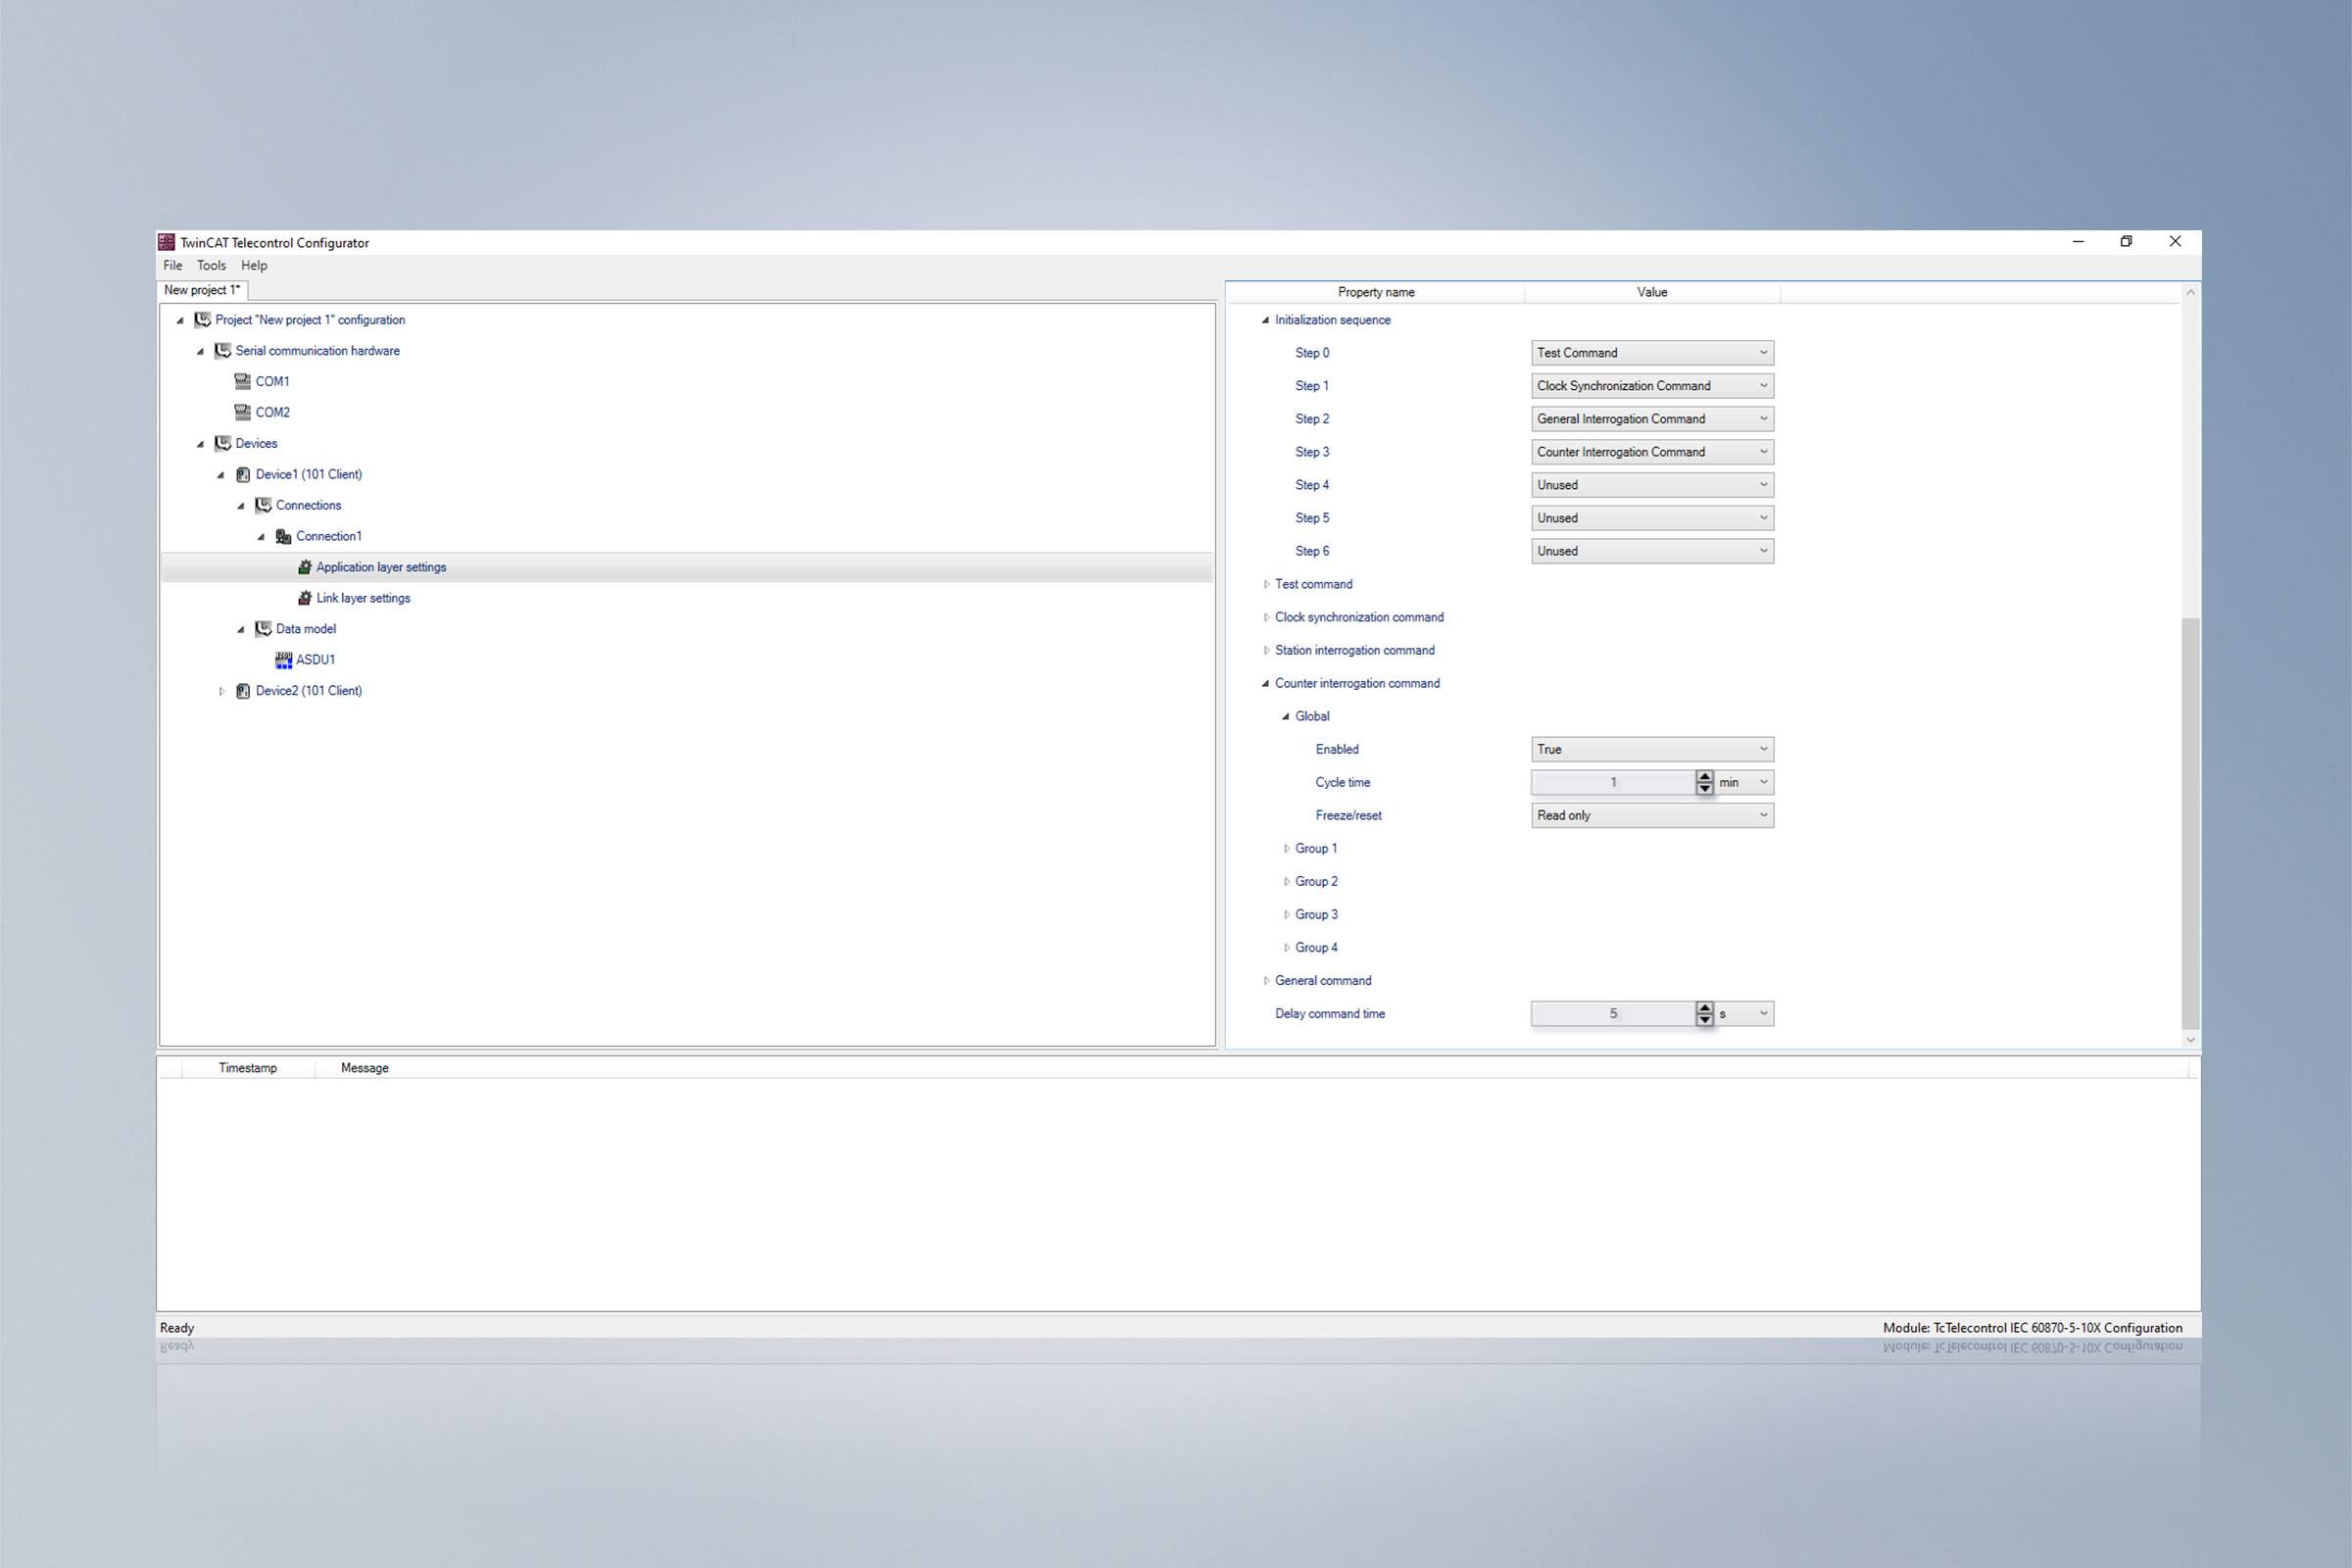Screen dimensions: 2352x1568
Task: Decrease the Delay command time with the down arrow
Action: (x=1704, y=1019)
